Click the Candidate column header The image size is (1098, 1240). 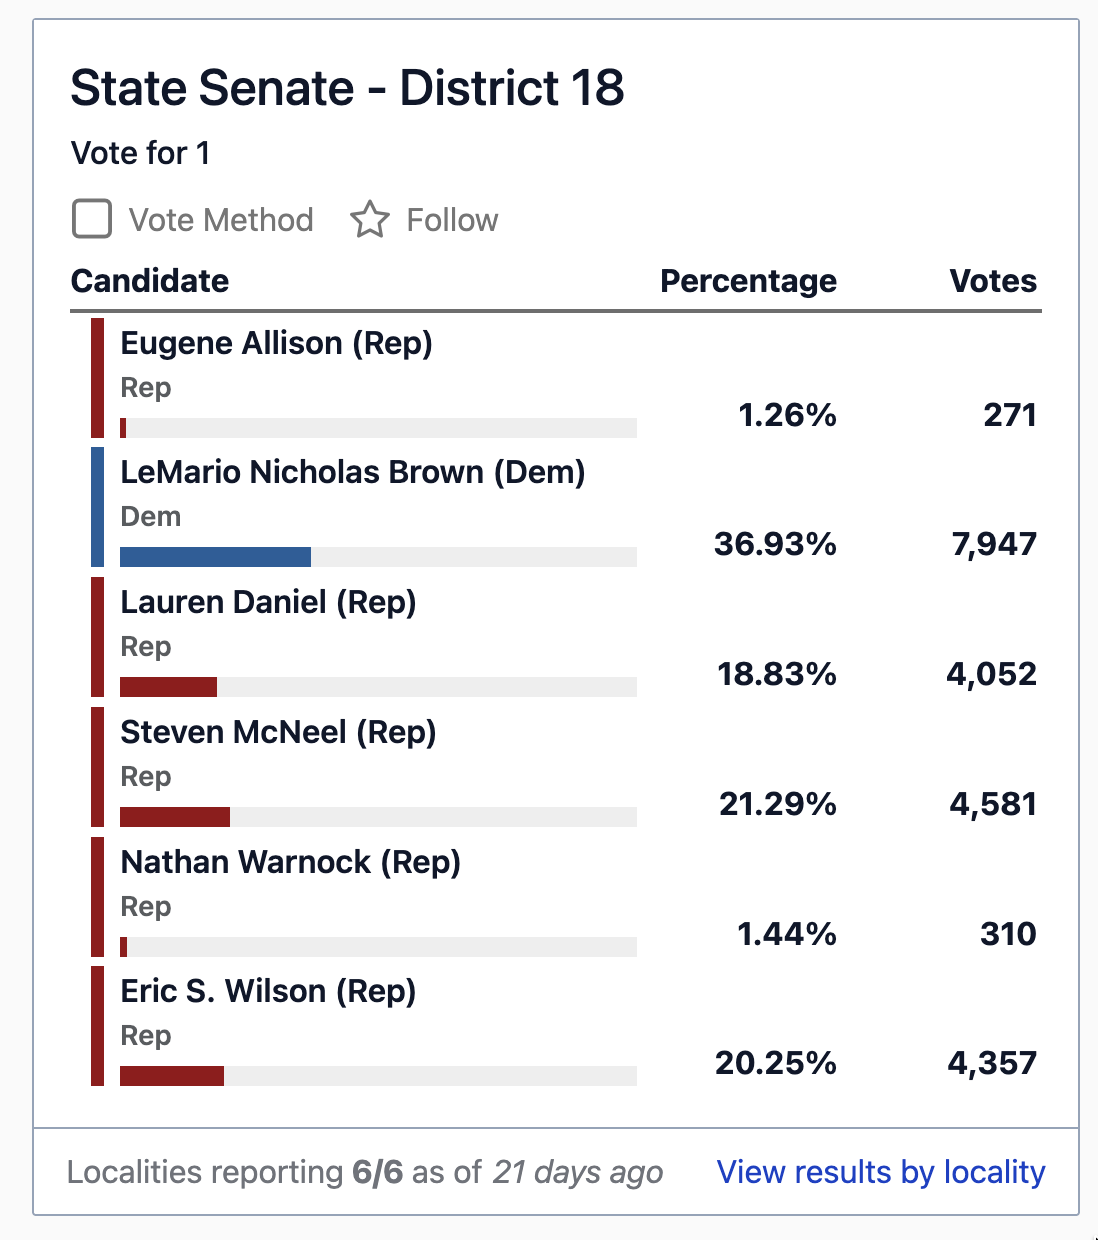point(149,281)
